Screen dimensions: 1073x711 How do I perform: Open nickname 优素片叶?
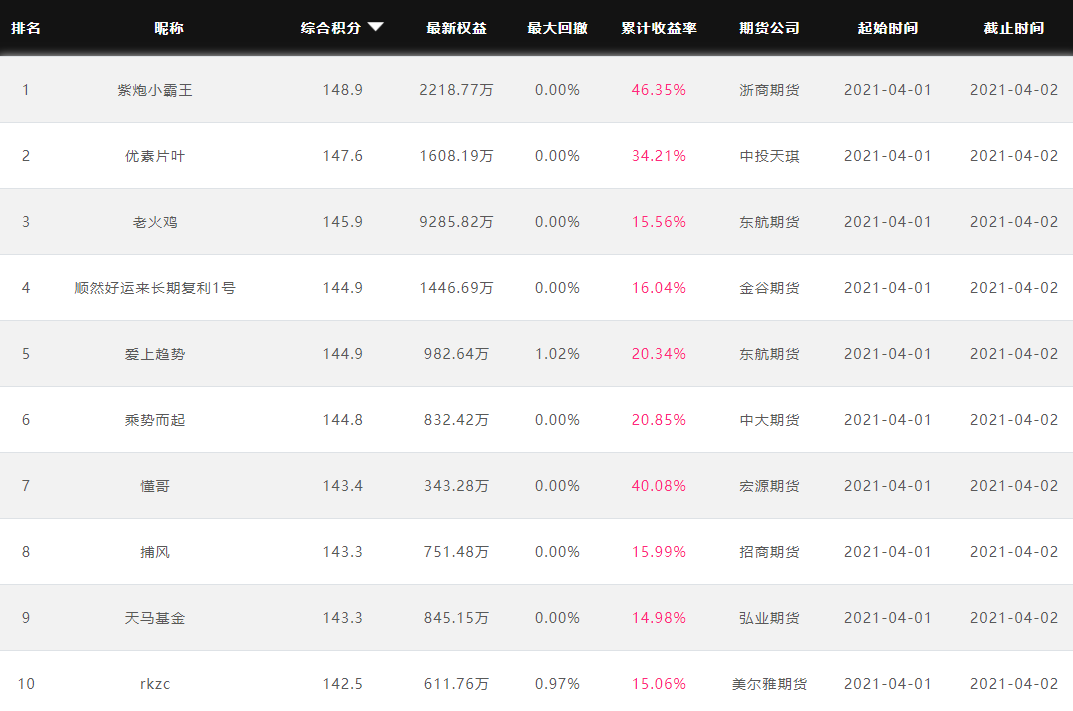tap(155, 156)
